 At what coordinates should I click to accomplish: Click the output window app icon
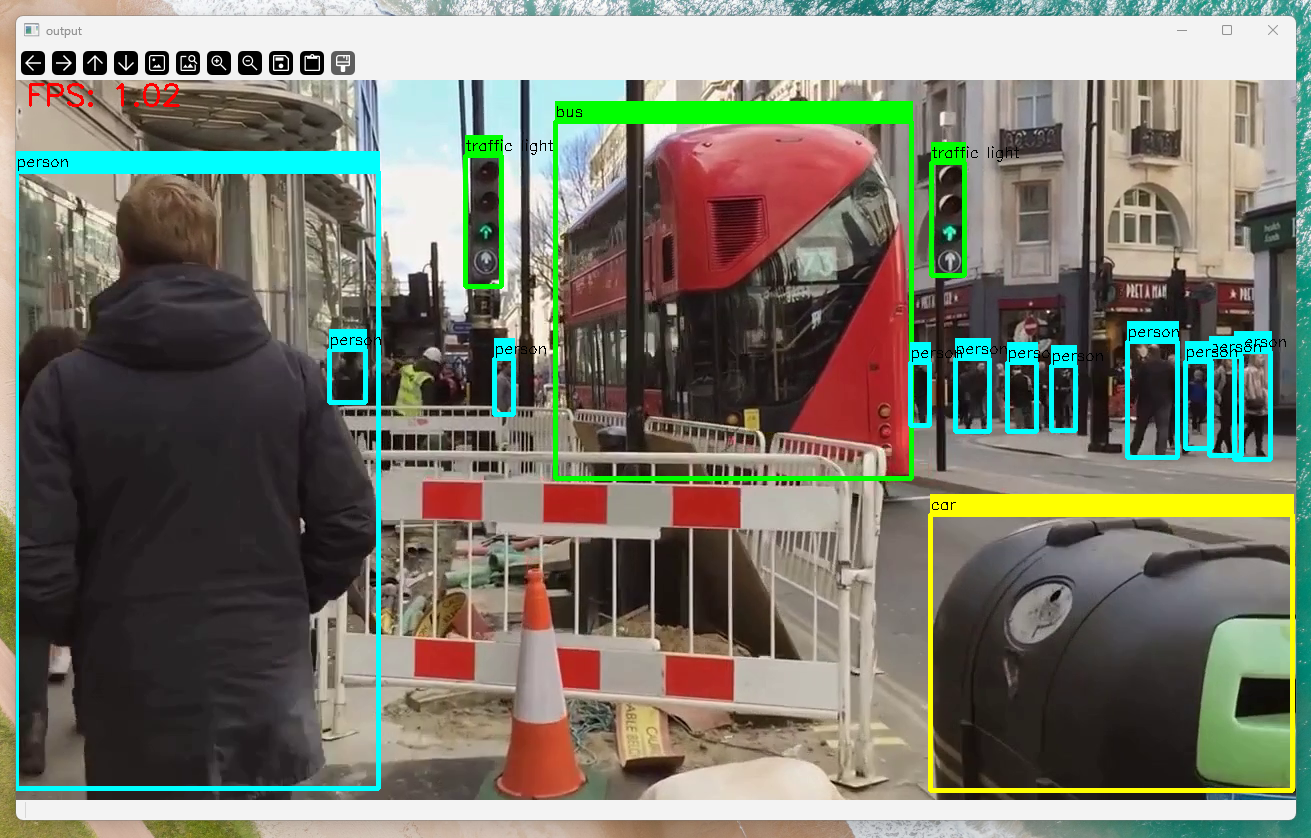32,30
